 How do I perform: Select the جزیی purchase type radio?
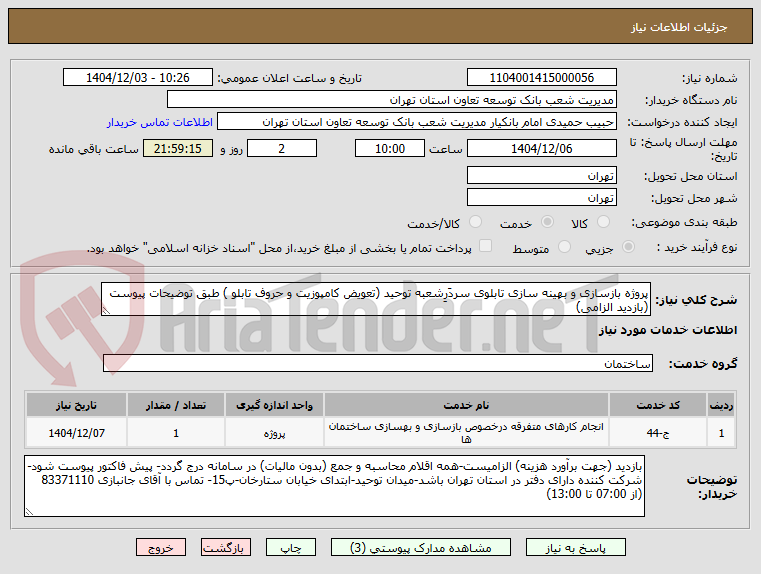(629, 247)
